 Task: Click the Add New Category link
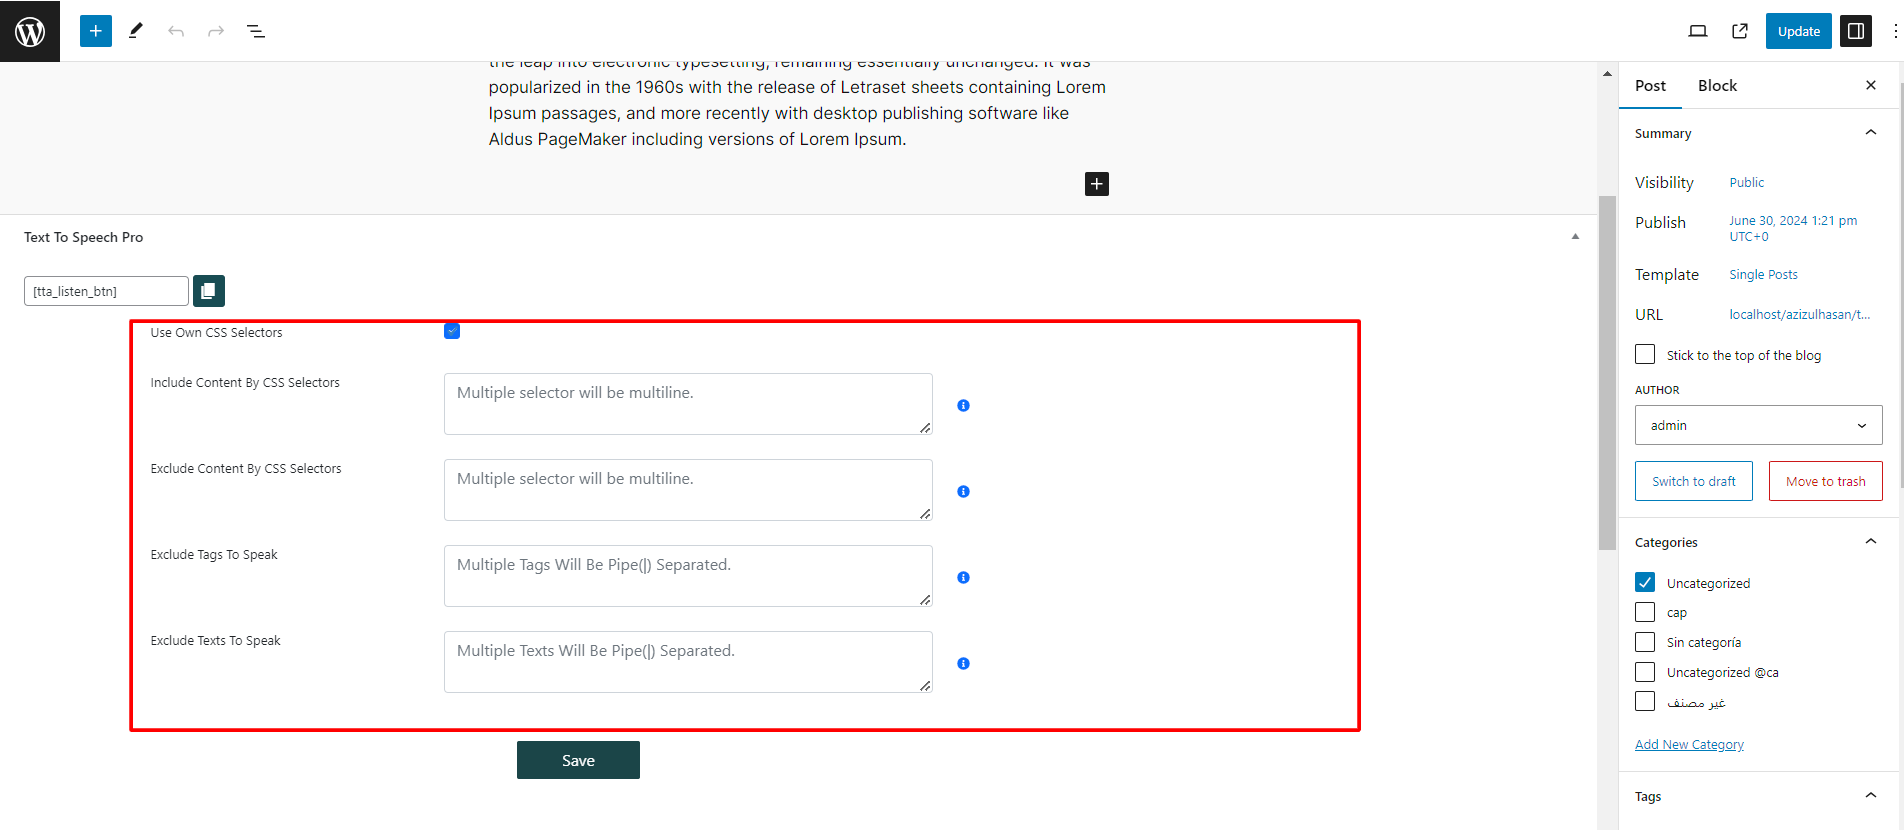click(1689, 745)
